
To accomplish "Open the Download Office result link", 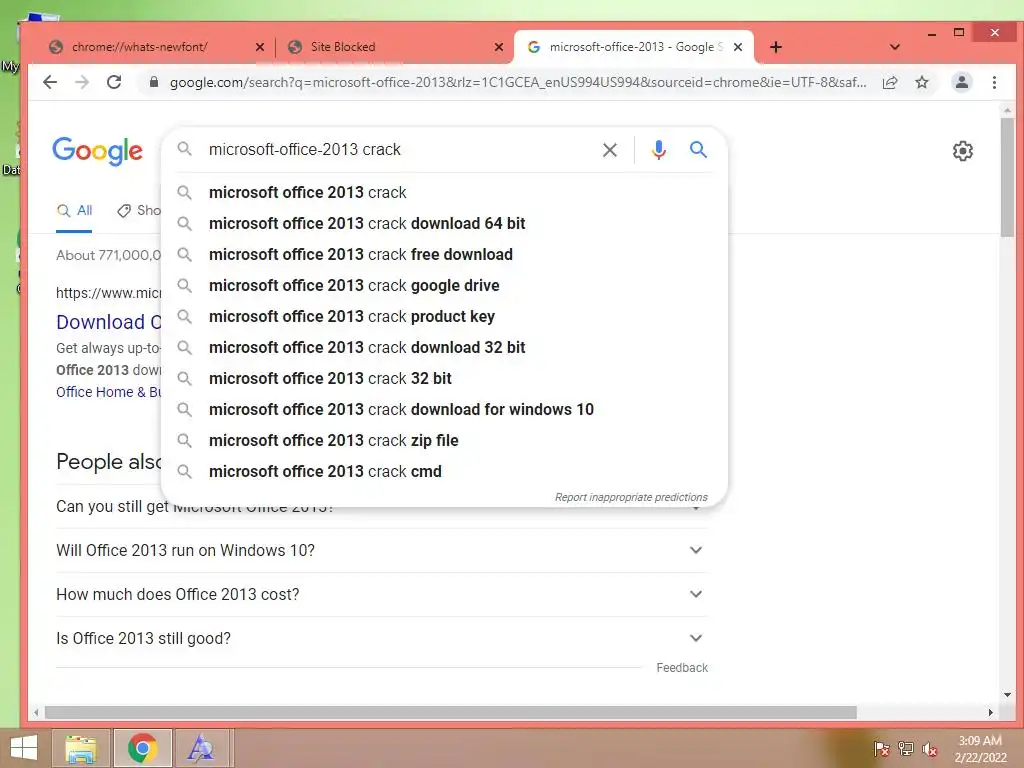I will pyautogui.click(x=108, y=322).
